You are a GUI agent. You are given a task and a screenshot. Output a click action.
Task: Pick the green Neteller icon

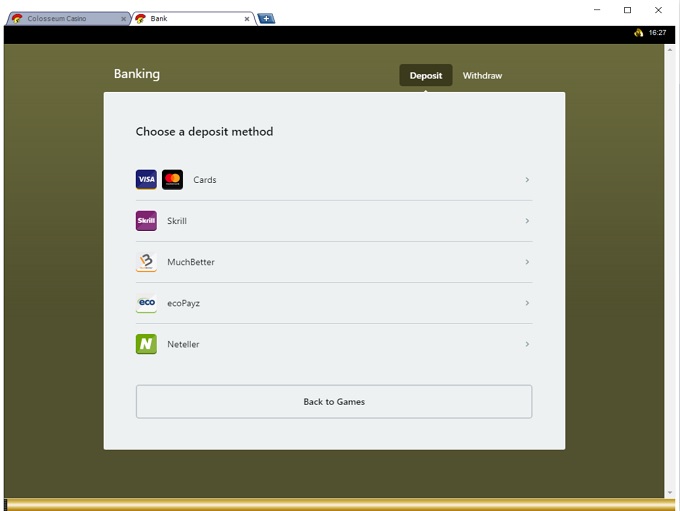pyautogui.click(x=146, y=344)
